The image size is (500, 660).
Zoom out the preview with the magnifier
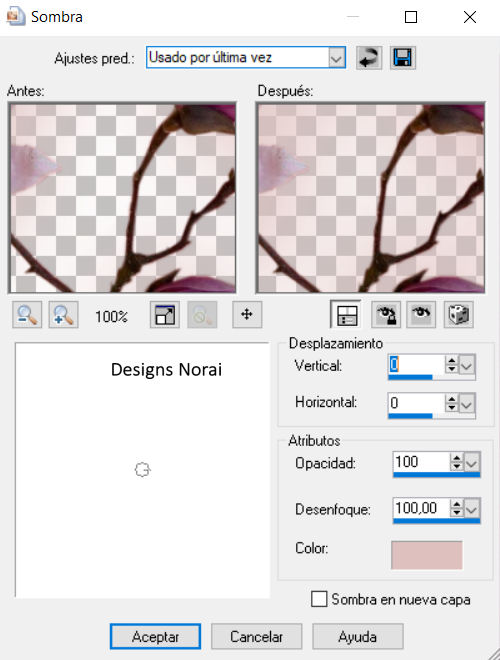pyautogui.click(x=27, y=314)
